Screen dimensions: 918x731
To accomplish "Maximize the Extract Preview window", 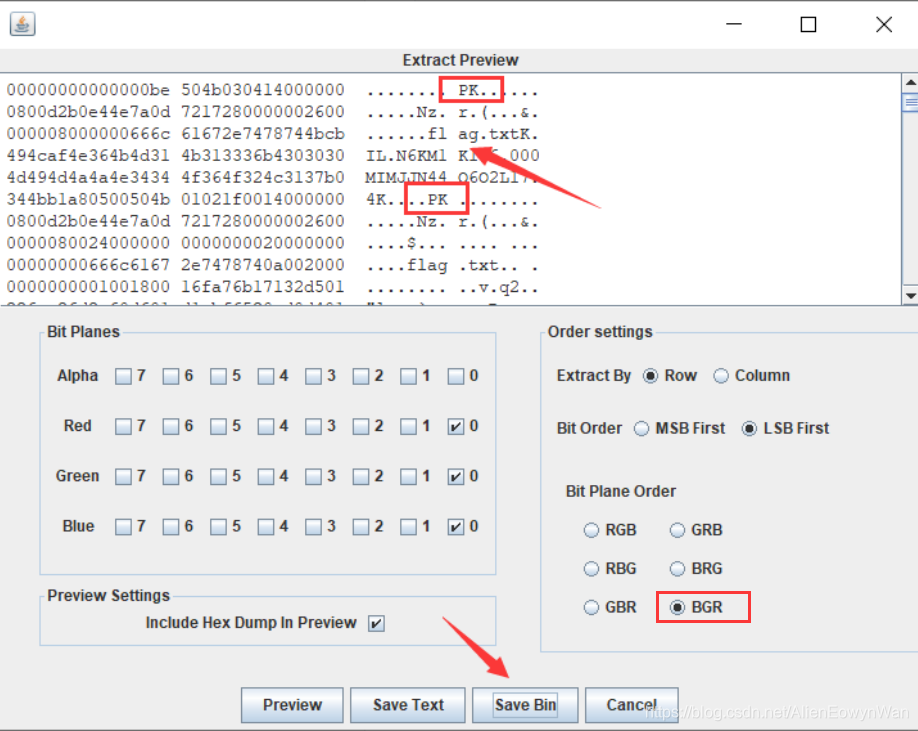I will point(809,24).
